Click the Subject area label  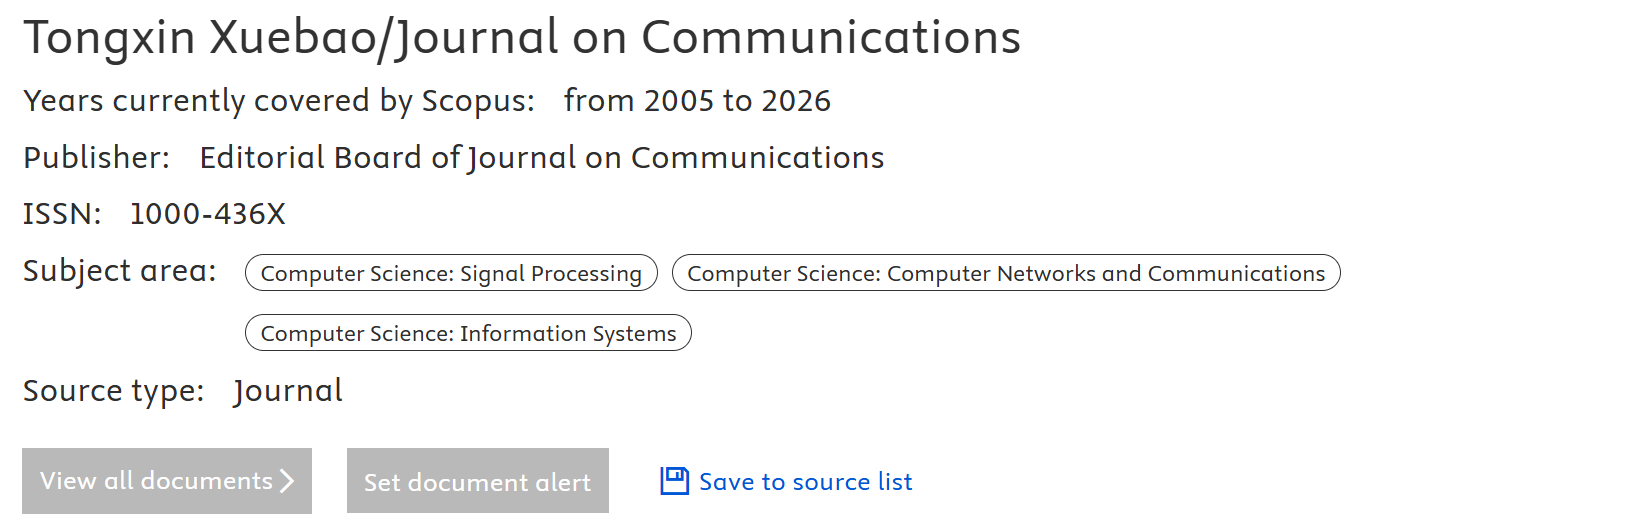pos(119,271)
